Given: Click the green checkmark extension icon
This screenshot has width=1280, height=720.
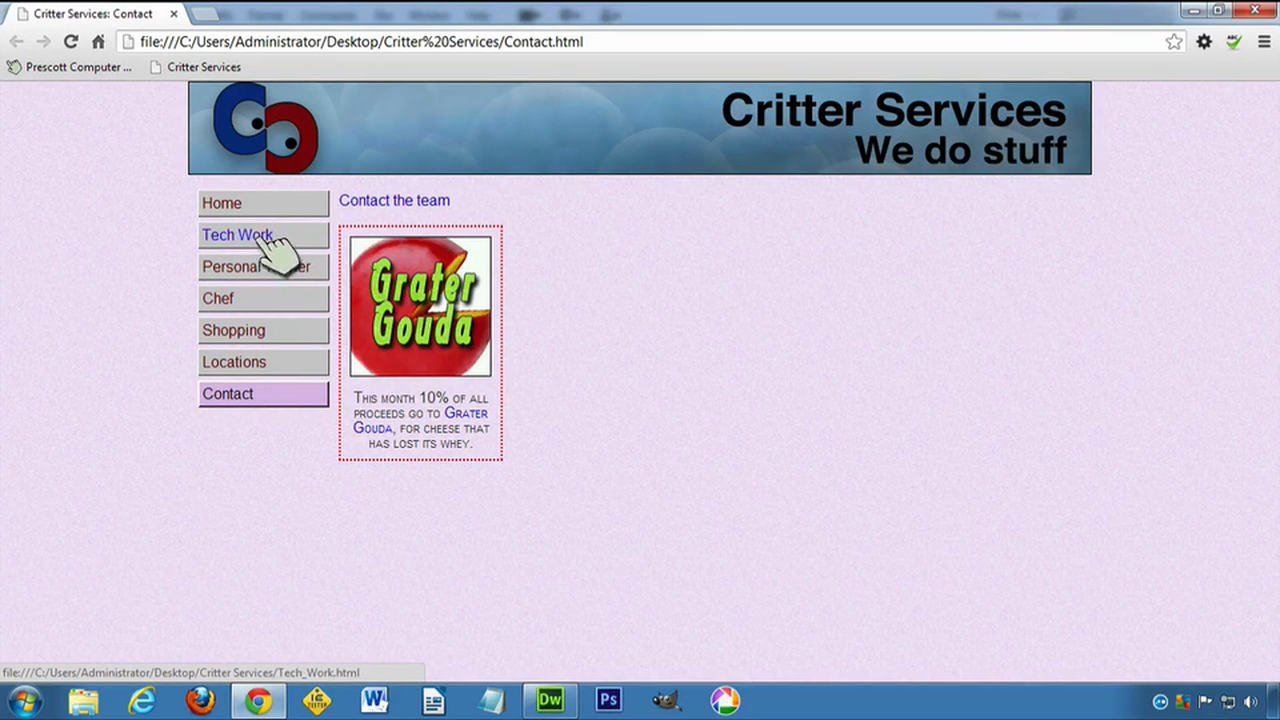Looking at the screenshot, I should coord(1234,42).
